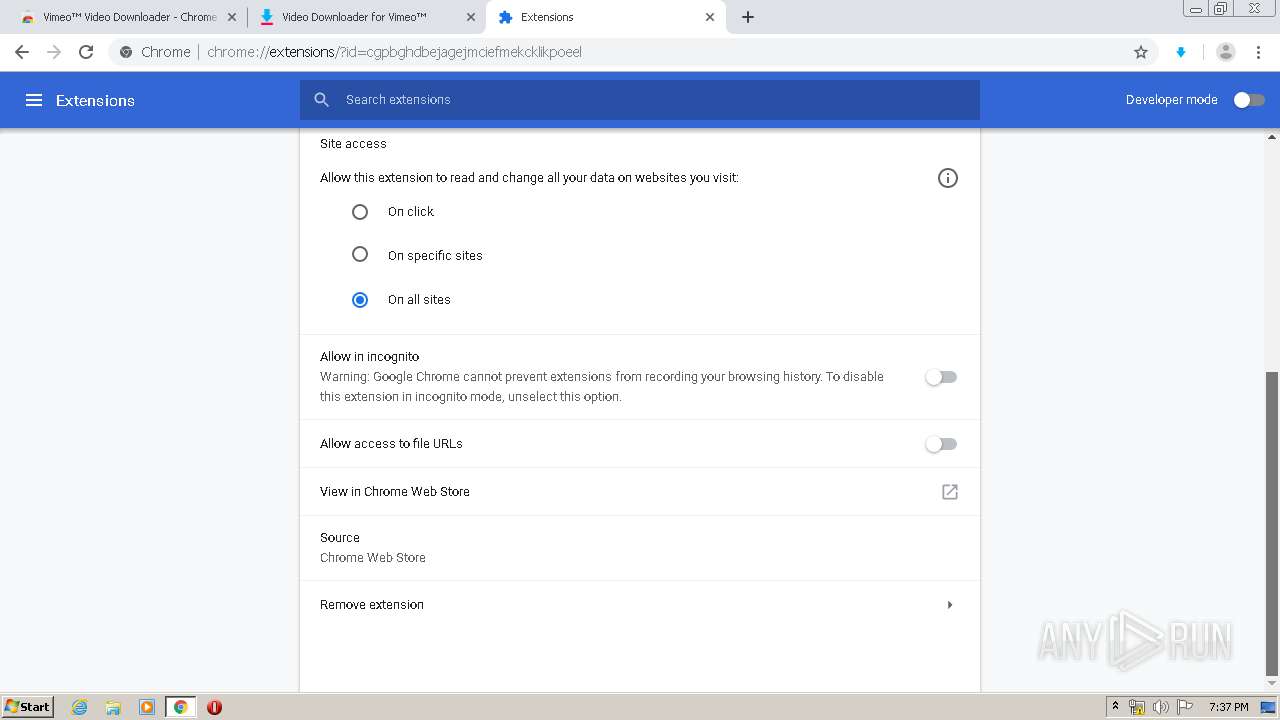Click the action center flag icon
The height and width of the screenshot is (720, 1280).
point(1185,707)
